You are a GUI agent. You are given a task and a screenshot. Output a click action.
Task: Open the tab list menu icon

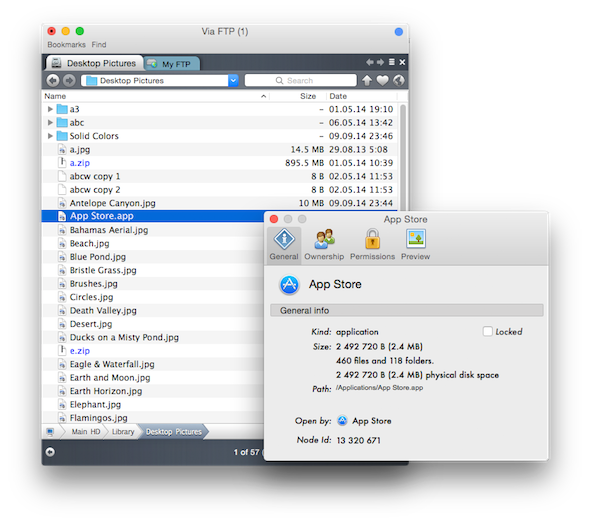click(x=392, y=62)
